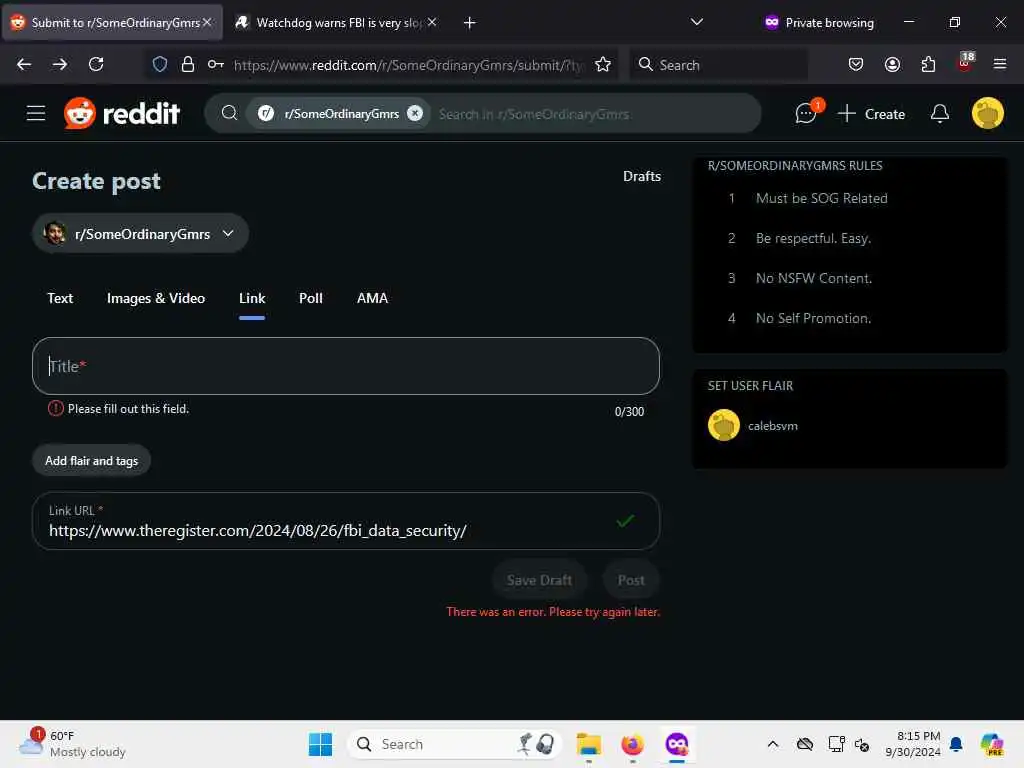Click the Post button
Viewport: 1024px width, 768px height.
[631, 581]
